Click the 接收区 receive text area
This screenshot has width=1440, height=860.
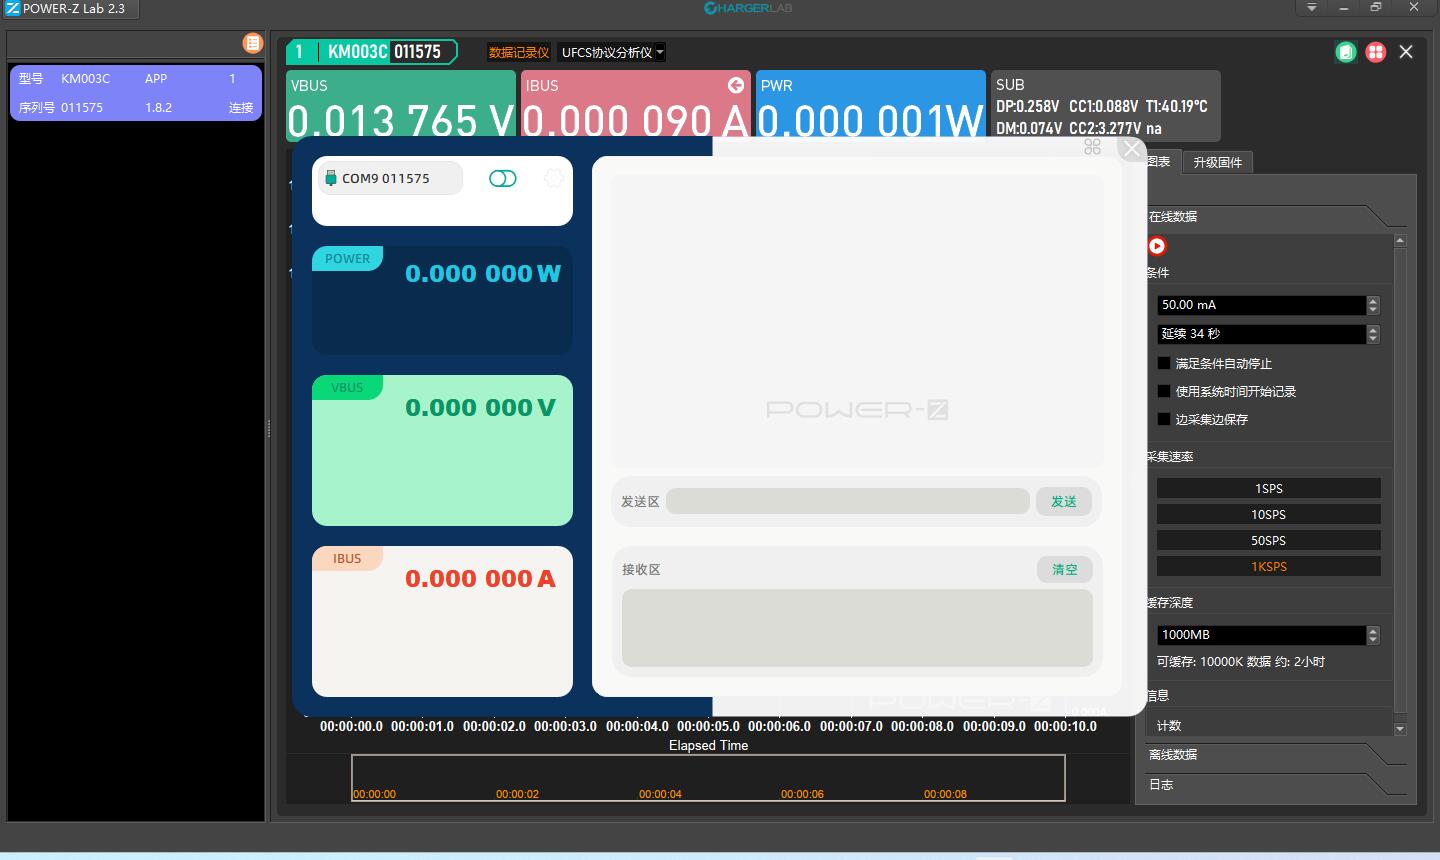pos(857,628)
